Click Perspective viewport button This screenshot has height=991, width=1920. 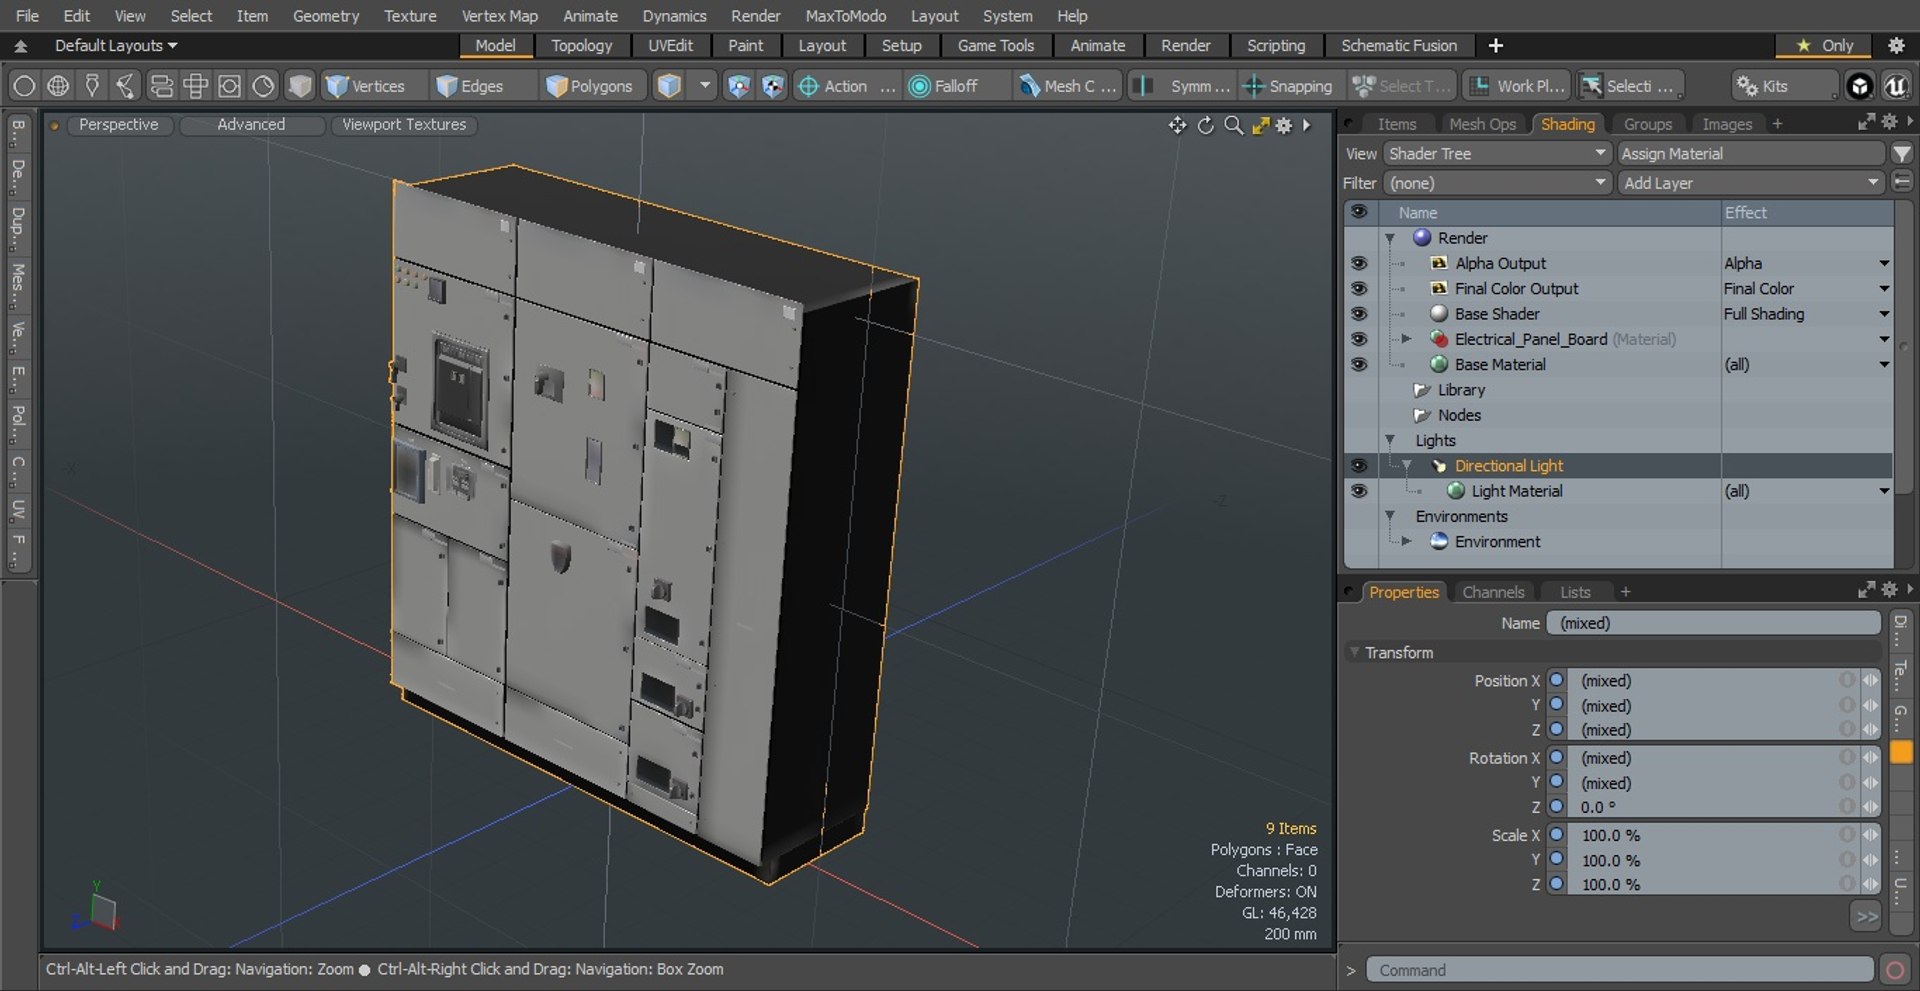click(118, 125)
